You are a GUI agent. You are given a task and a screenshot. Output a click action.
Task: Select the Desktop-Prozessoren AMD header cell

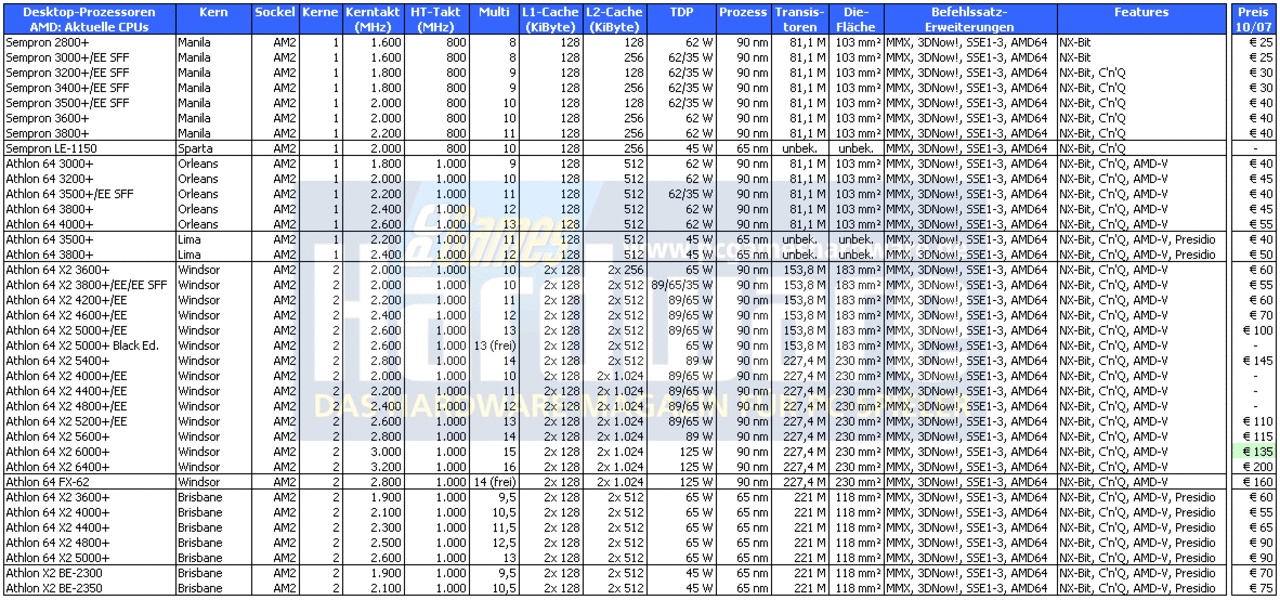(89, 19)
